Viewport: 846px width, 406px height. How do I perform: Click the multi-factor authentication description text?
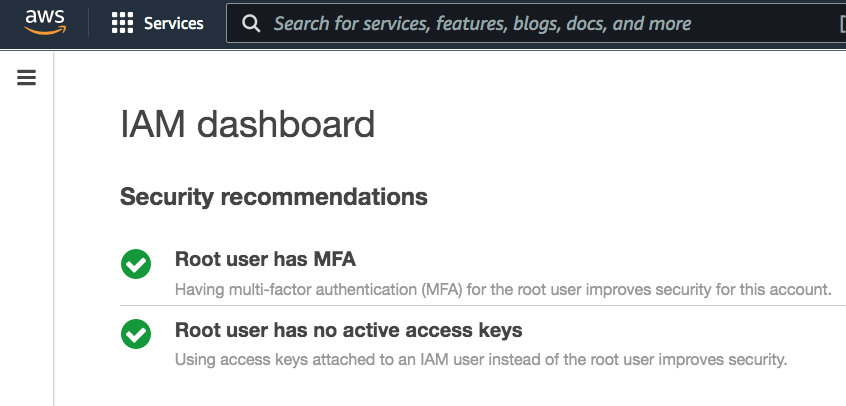503,289
